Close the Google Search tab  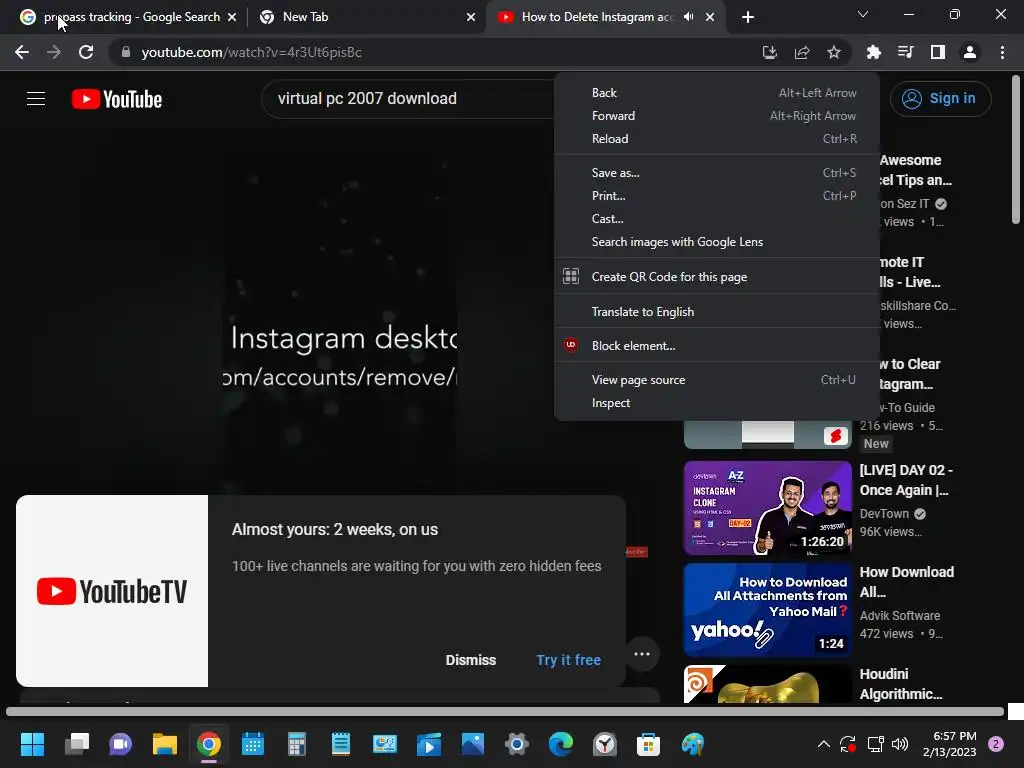click(232, 17)
